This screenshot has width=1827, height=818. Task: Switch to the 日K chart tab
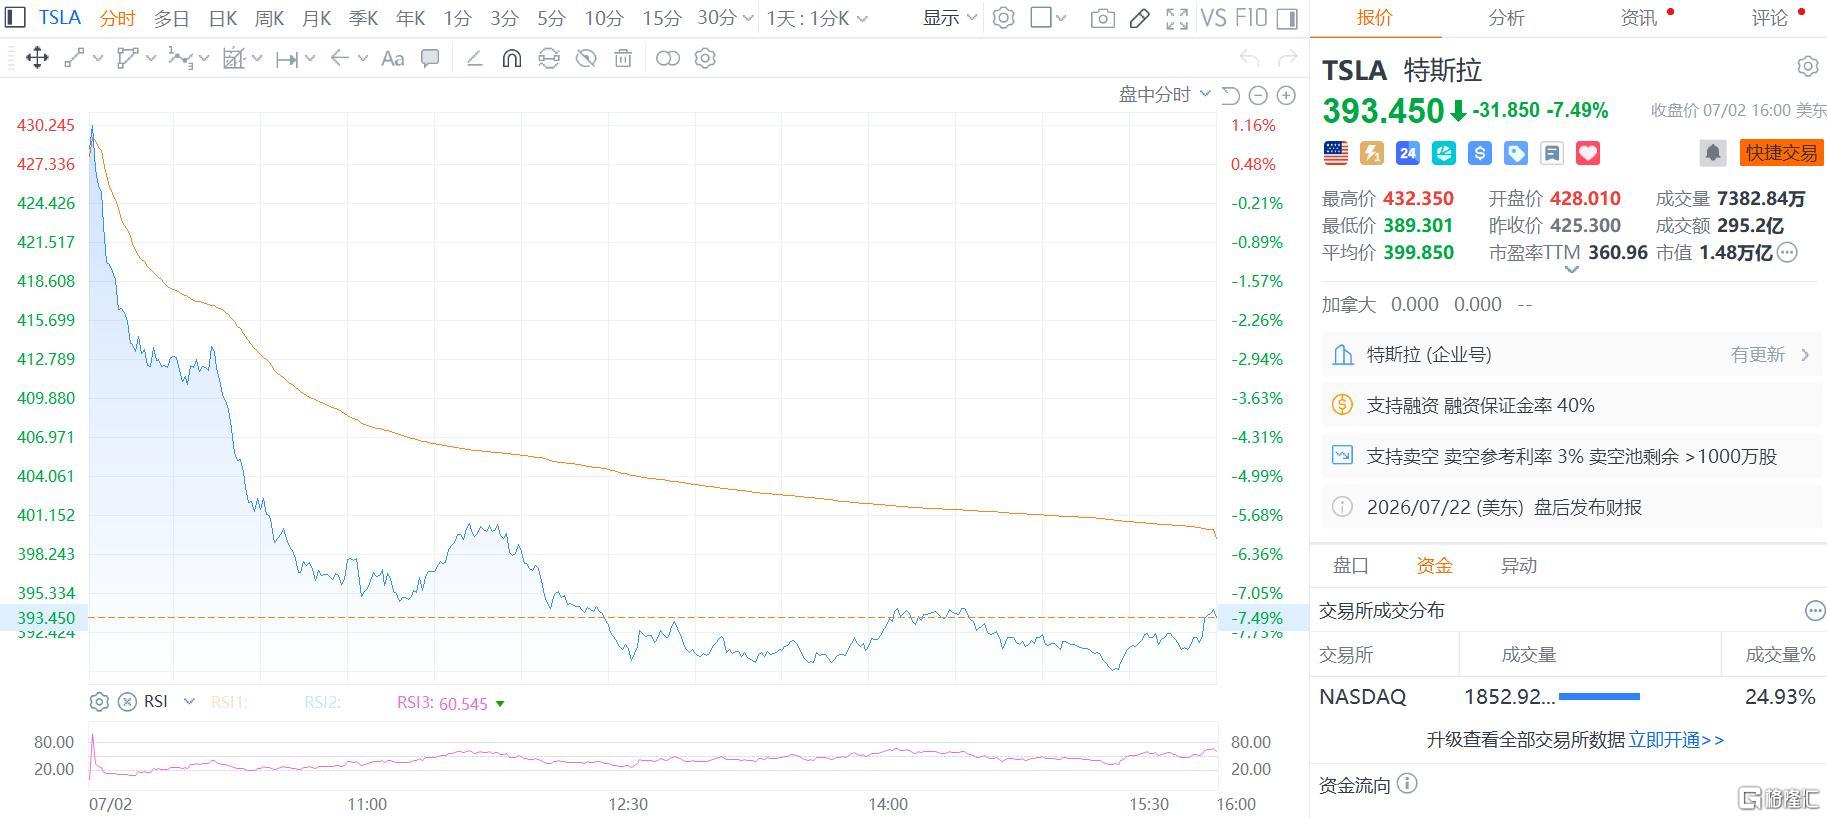coord(223,18)
